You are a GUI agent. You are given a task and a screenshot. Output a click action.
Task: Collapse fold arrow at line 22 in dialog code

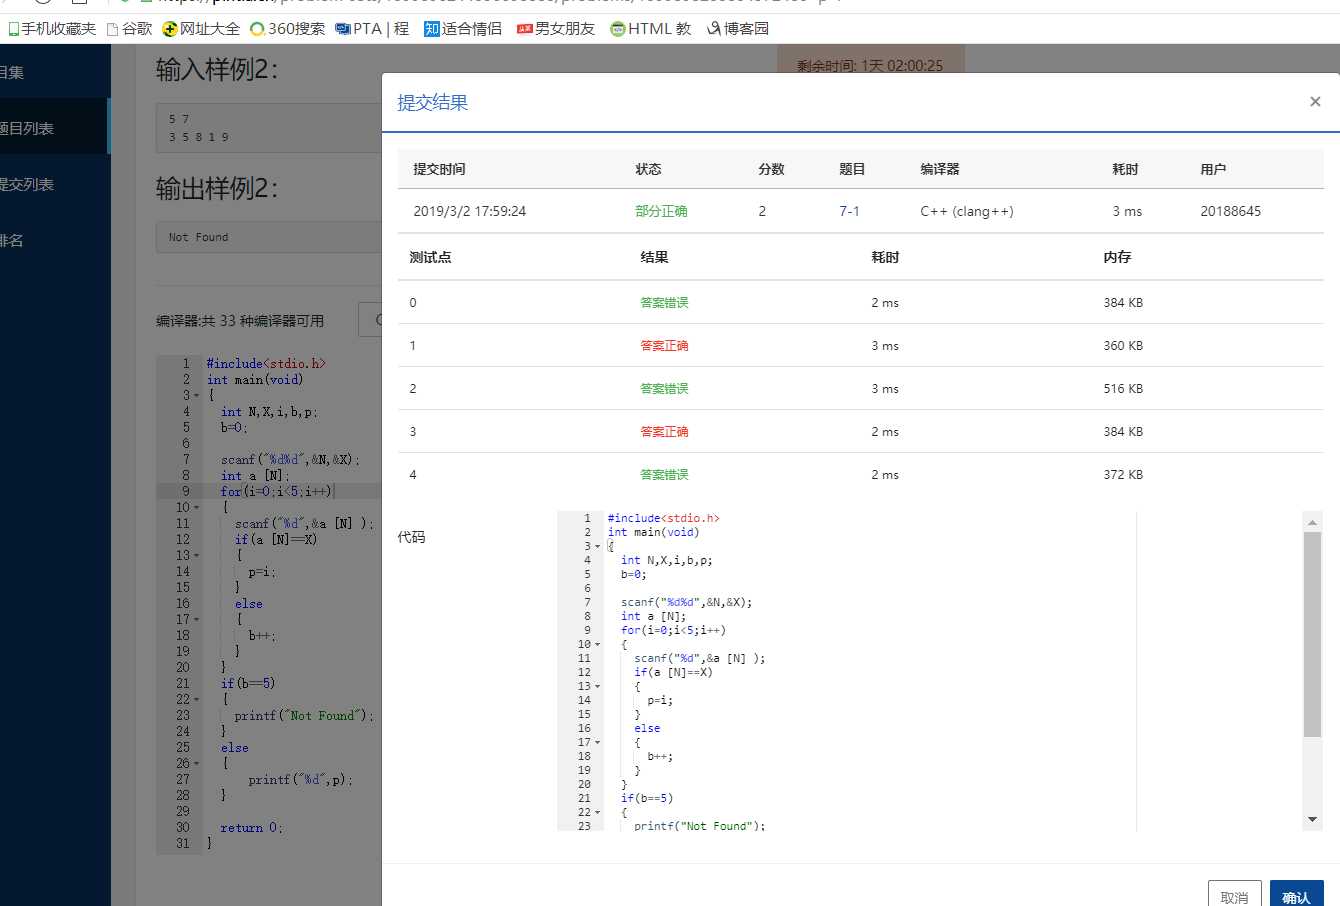(x=598, y=812)
